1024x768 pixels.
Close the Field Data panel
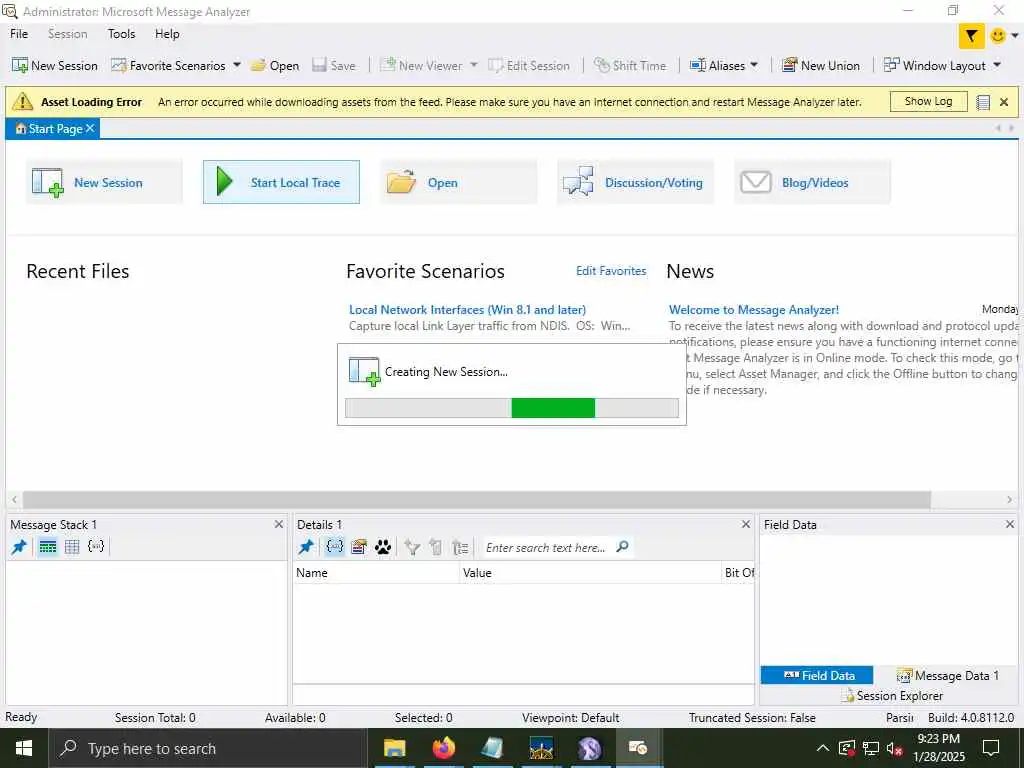1010,524
